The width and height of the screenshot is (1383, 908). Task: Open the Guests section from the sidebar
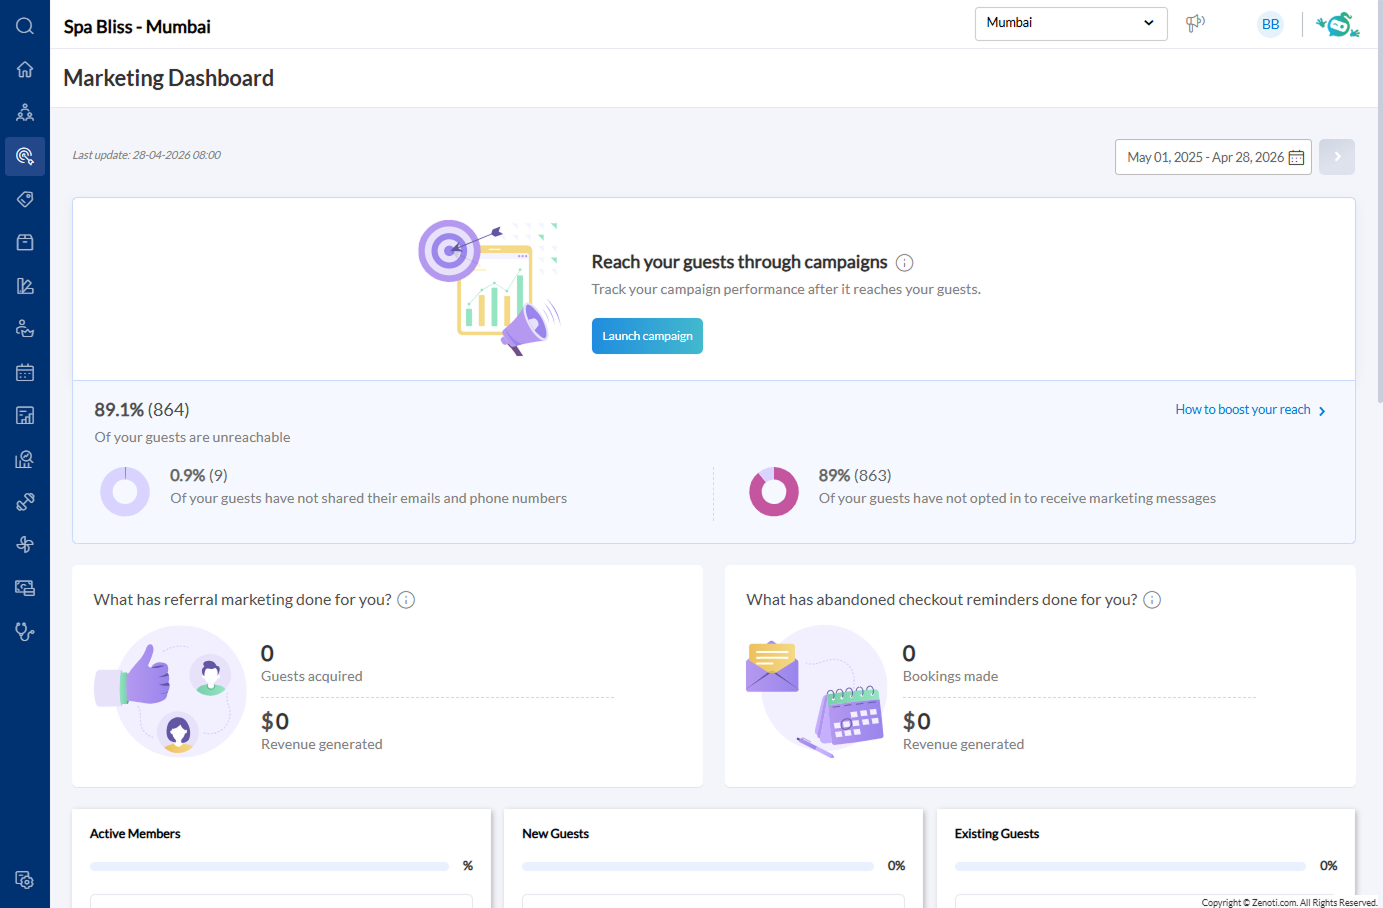(x=25, y=112)
